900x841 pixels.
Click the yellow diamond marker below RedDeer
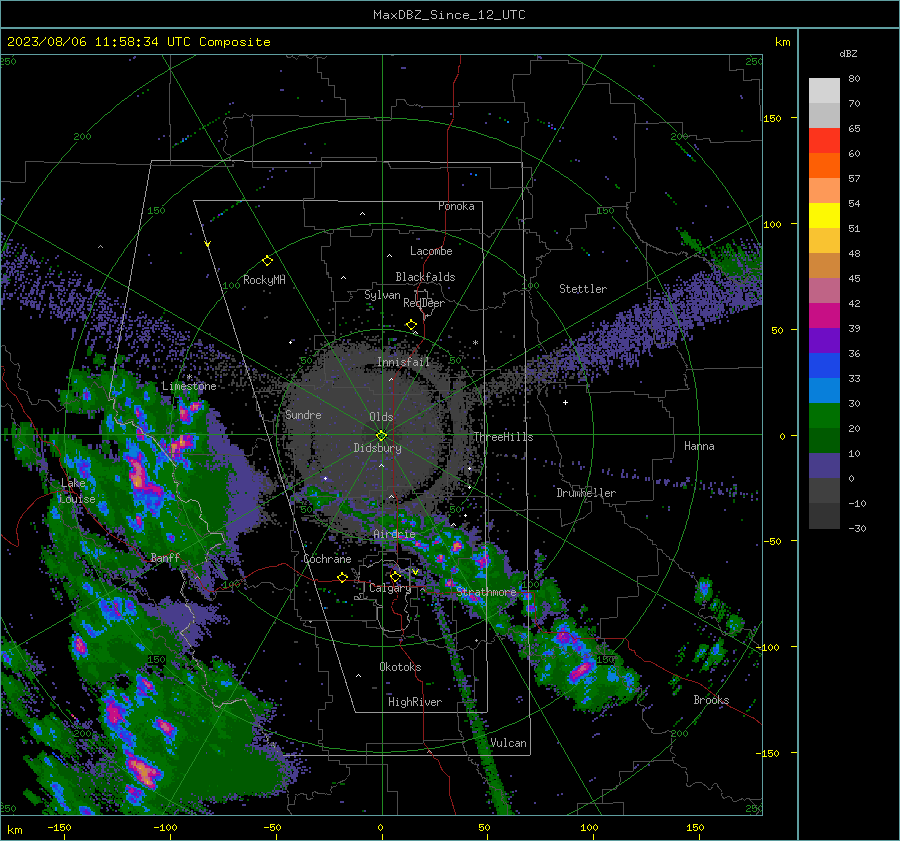(412, 325)
